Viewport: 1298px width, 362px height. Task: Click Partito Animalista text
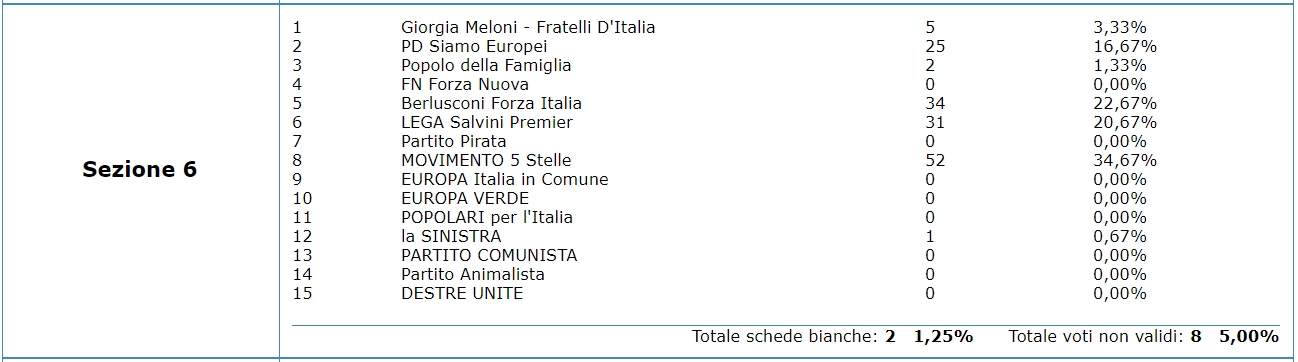click(x=473, y=274)
